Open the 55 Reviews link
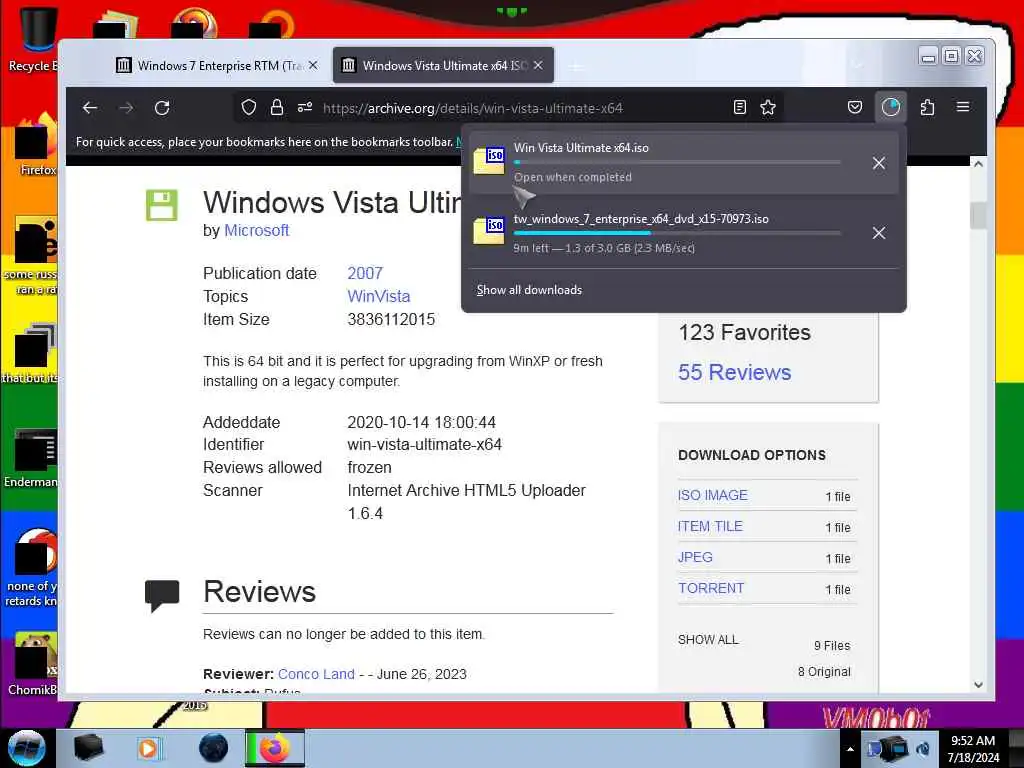Screen dimensions: 1024x768 tap(735, 372)
